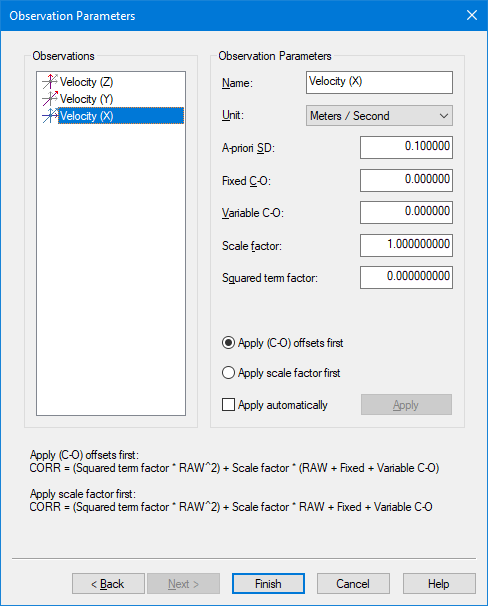488x606 pixels.
Task: Click the Next button
Action: [183, 584]
